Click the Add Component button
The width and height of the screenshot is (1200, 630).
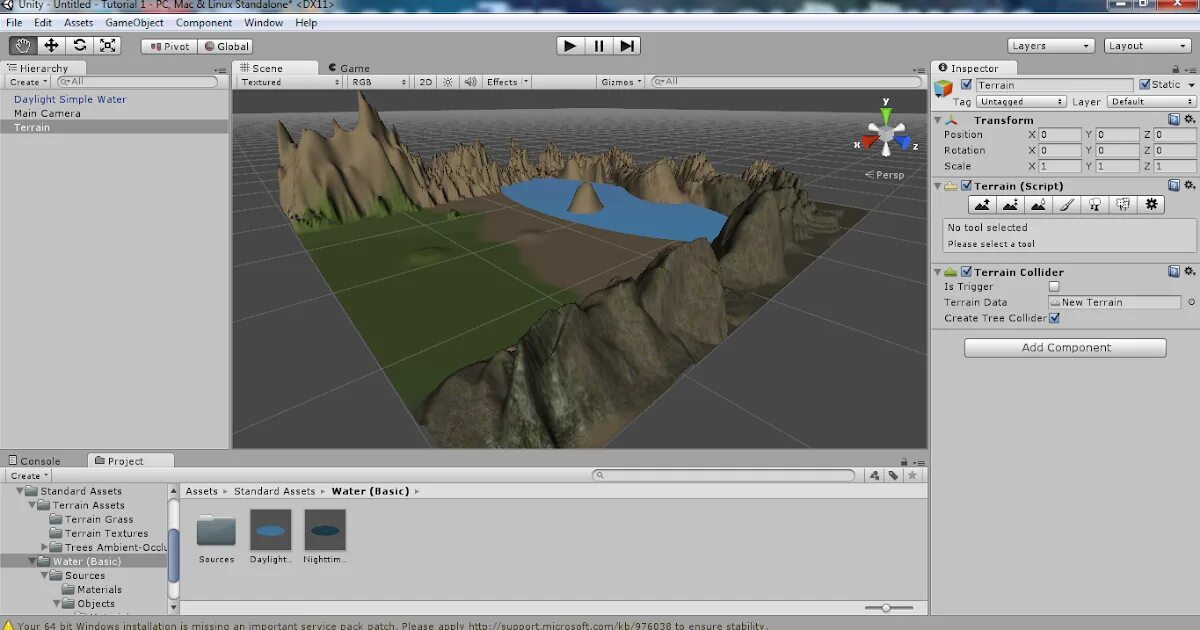point(1065,348)
